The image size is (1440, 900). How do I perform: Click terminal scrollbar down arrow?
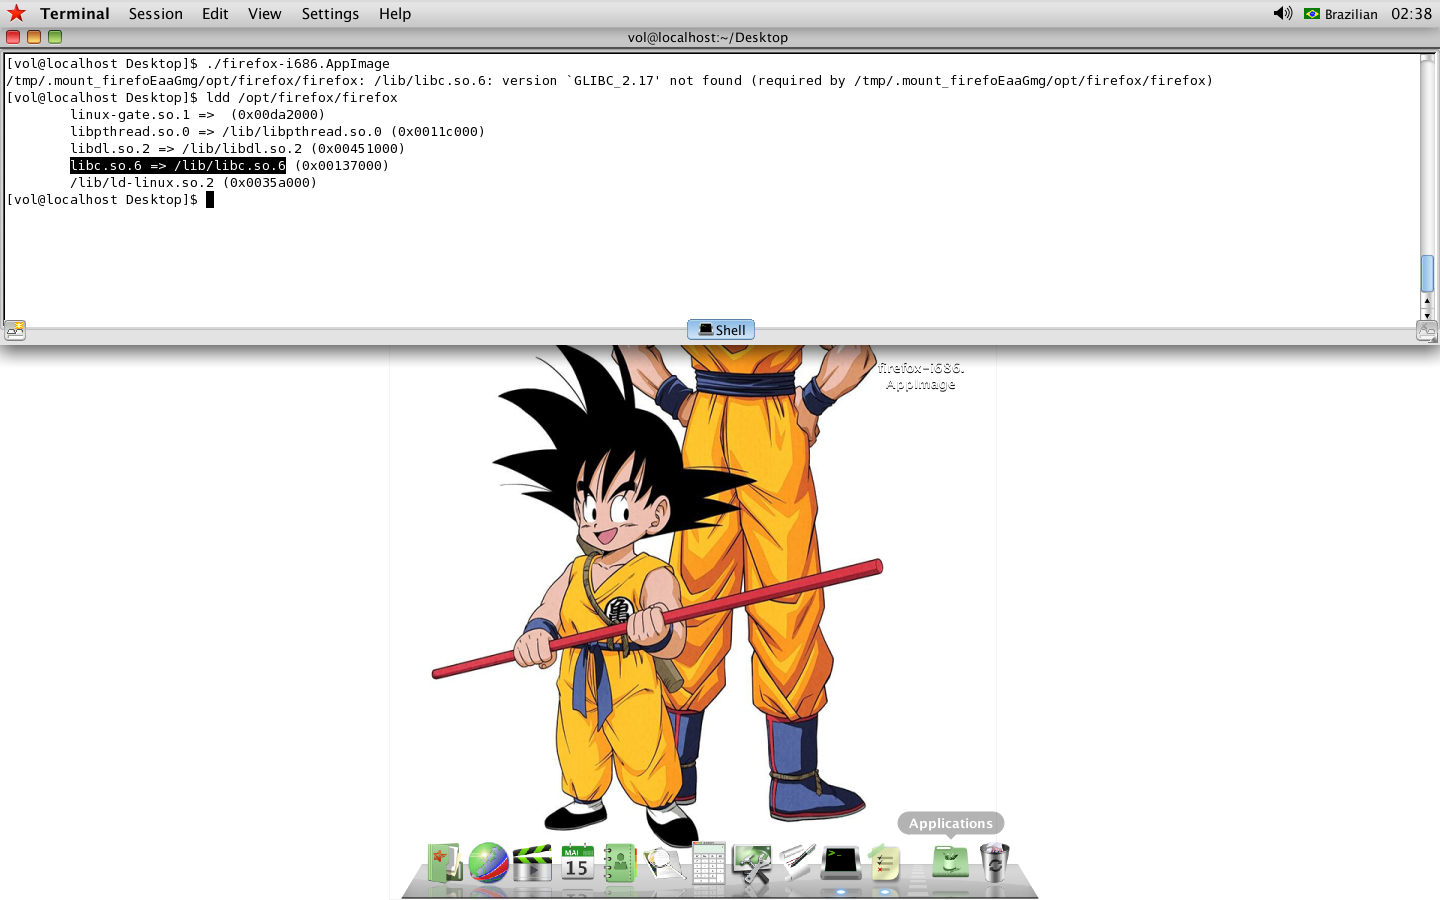point(1427,314)
